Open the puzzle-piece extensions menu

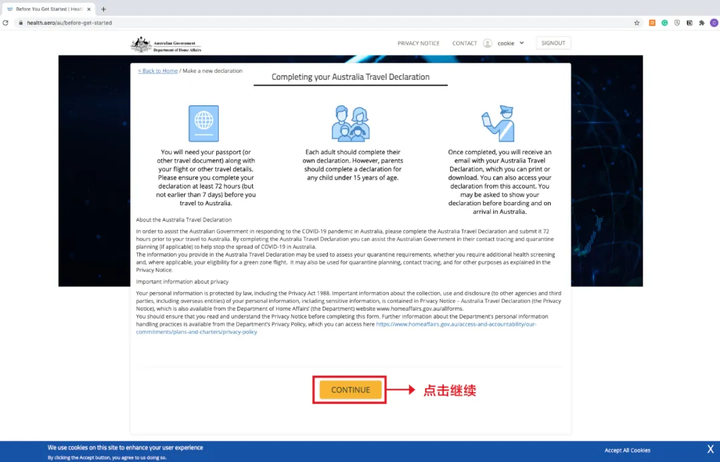(x=702, y=23)
